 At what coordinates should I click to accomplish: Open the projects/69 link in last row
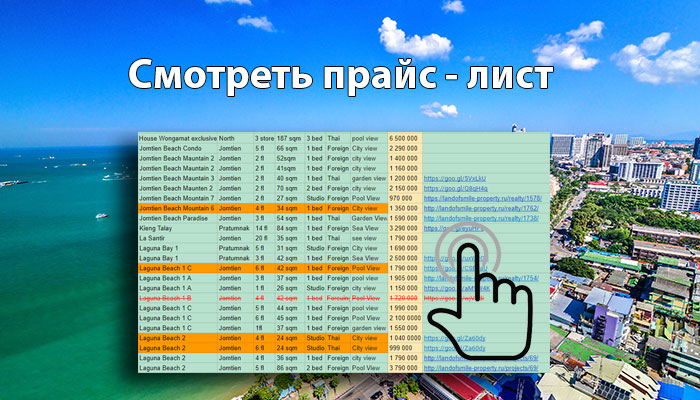[481, 367]
